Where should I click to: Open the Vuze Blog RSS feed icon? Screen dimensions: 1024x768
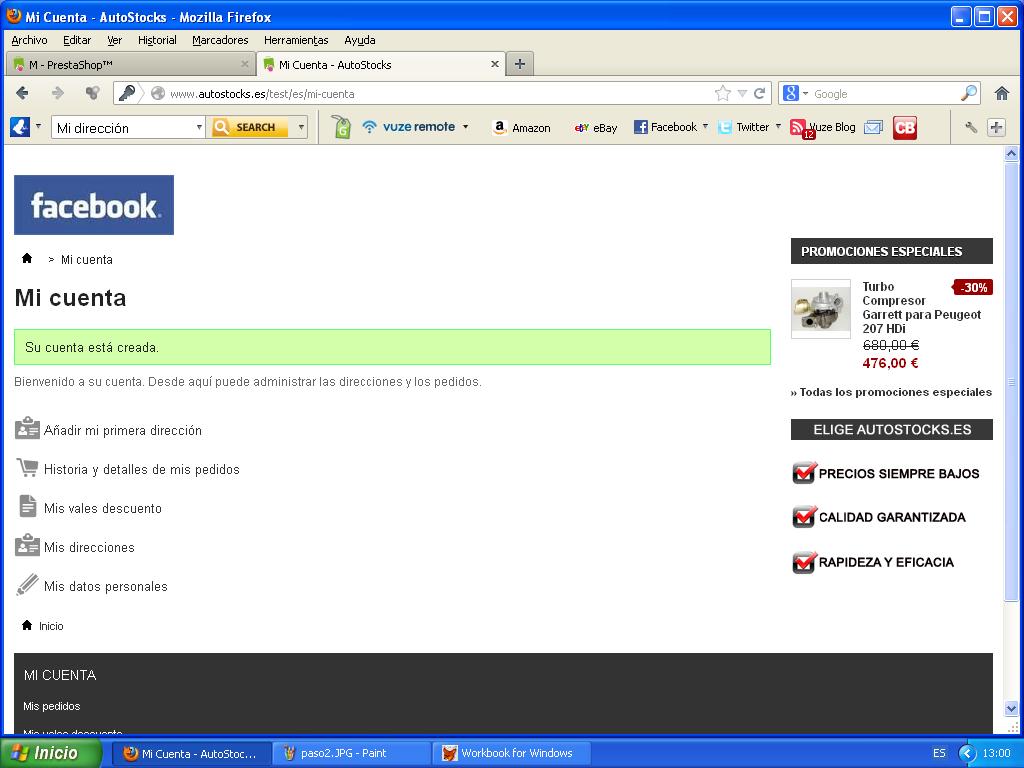(798, 127)
